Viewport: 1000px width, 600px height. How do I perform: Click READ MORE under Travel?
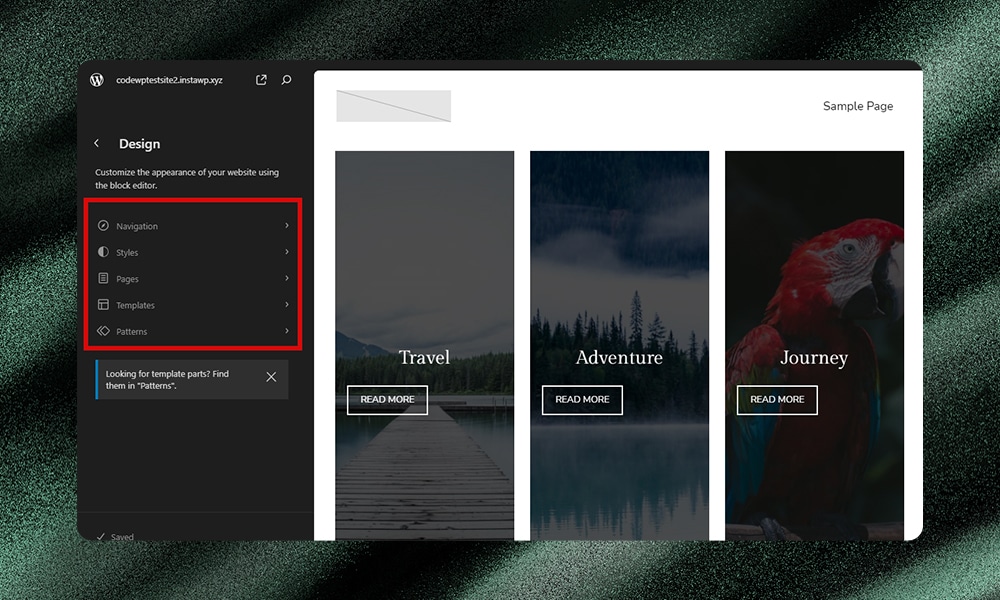click(387, 399)
